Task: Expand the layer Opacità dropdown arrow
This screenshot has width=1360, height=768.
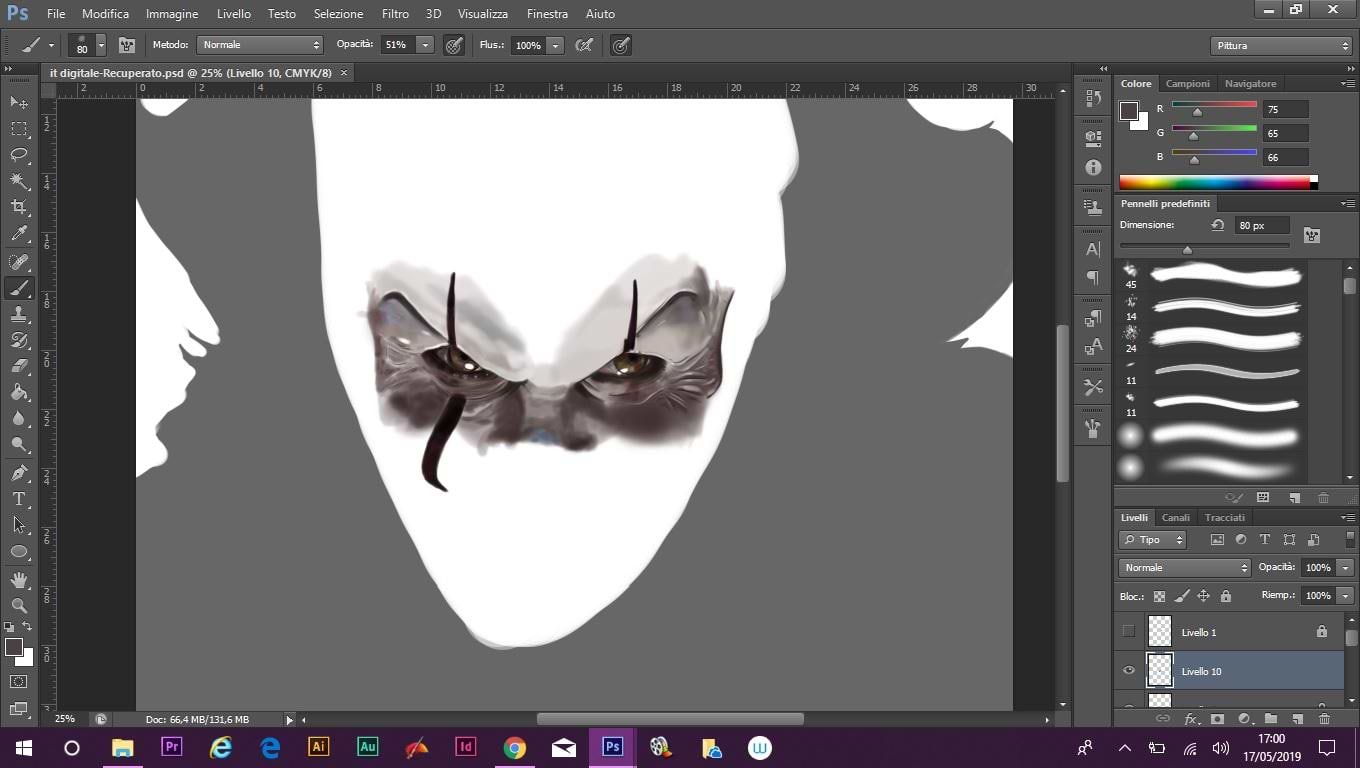Action: point(1346,568)
